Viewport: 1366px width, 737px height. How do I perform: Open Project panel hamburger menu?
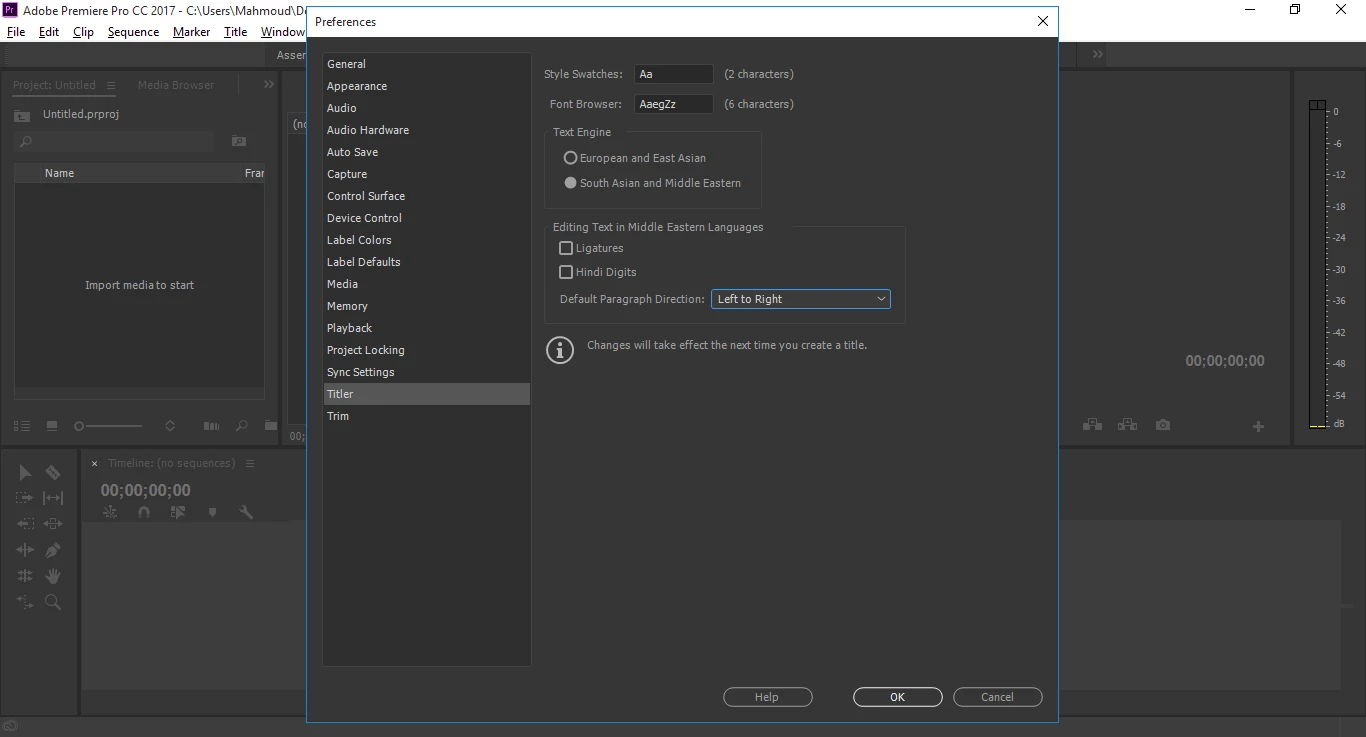[111, 86]
